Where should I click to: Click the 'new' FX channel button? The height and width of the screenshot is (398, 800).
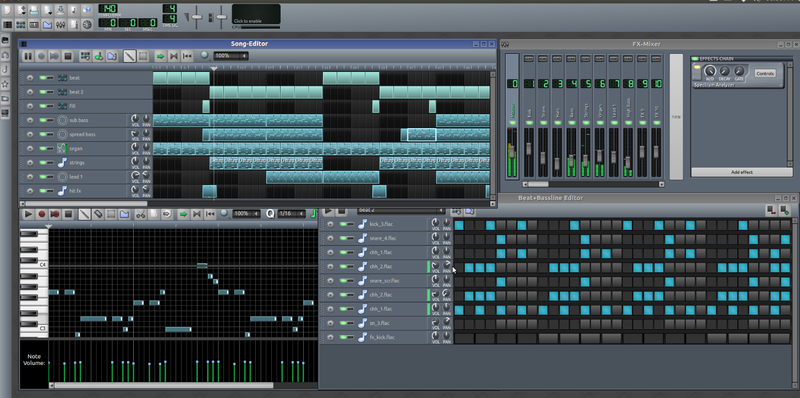point(676,116)
